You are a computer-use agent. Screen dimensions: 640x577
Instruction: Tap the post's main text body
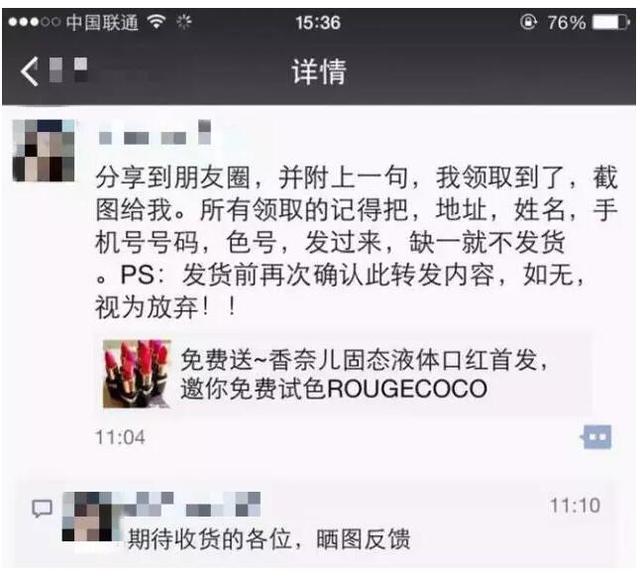coord(356,242)
